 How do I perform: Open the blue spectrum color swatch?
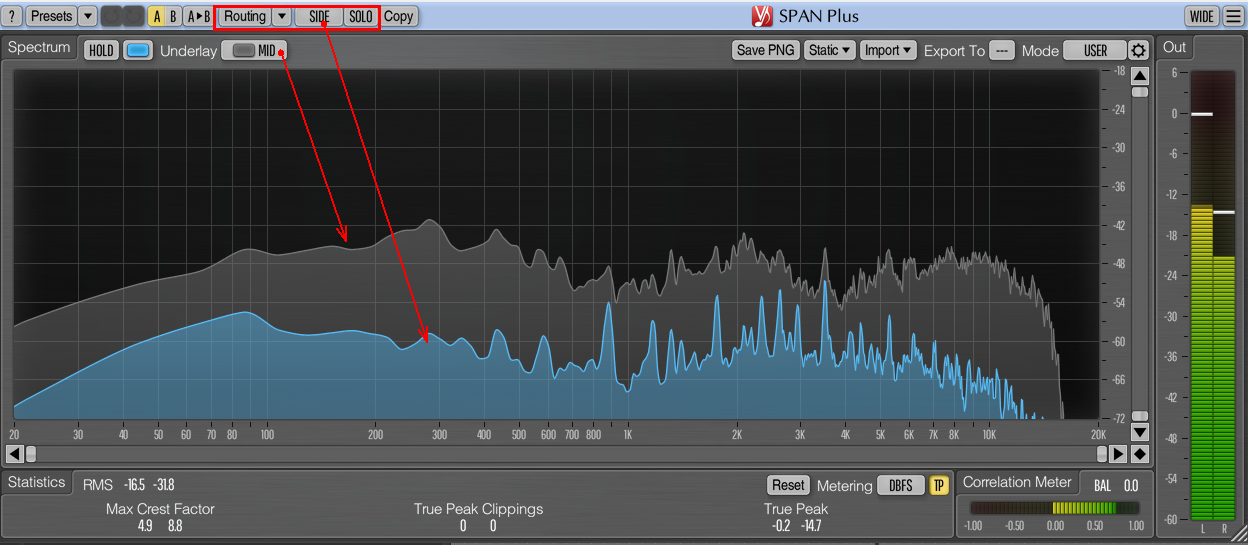point(138,50)
